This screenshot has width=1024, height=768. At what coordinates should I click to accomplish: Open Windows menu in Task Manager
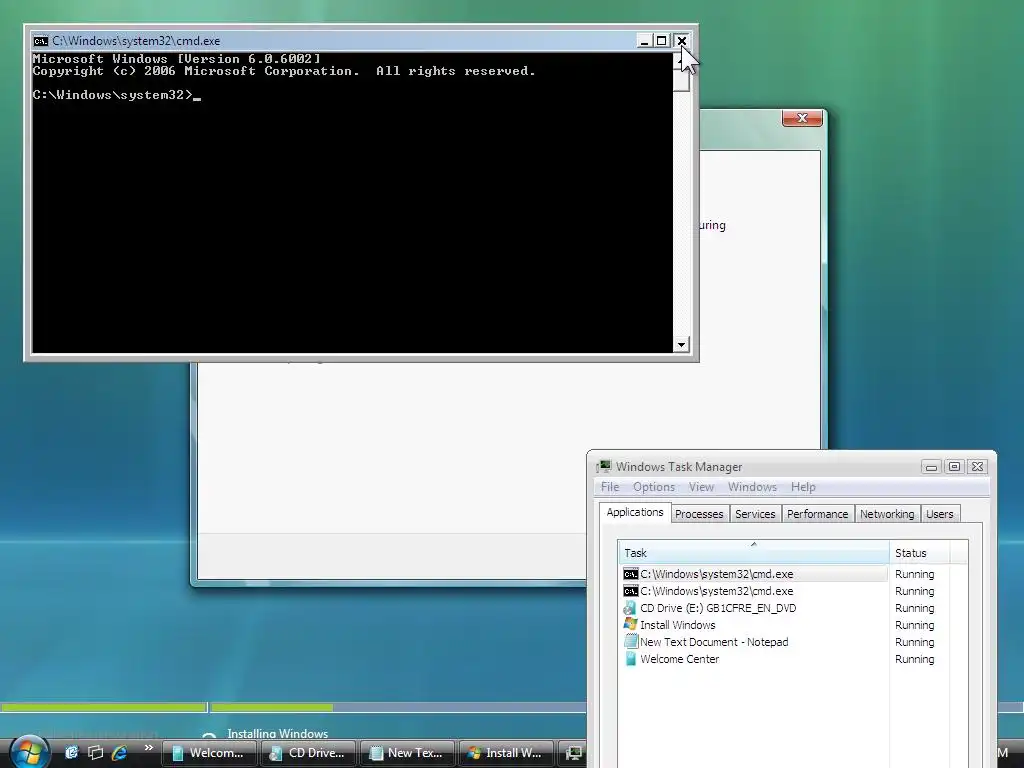pyautogui.click(x=752, y=487)
